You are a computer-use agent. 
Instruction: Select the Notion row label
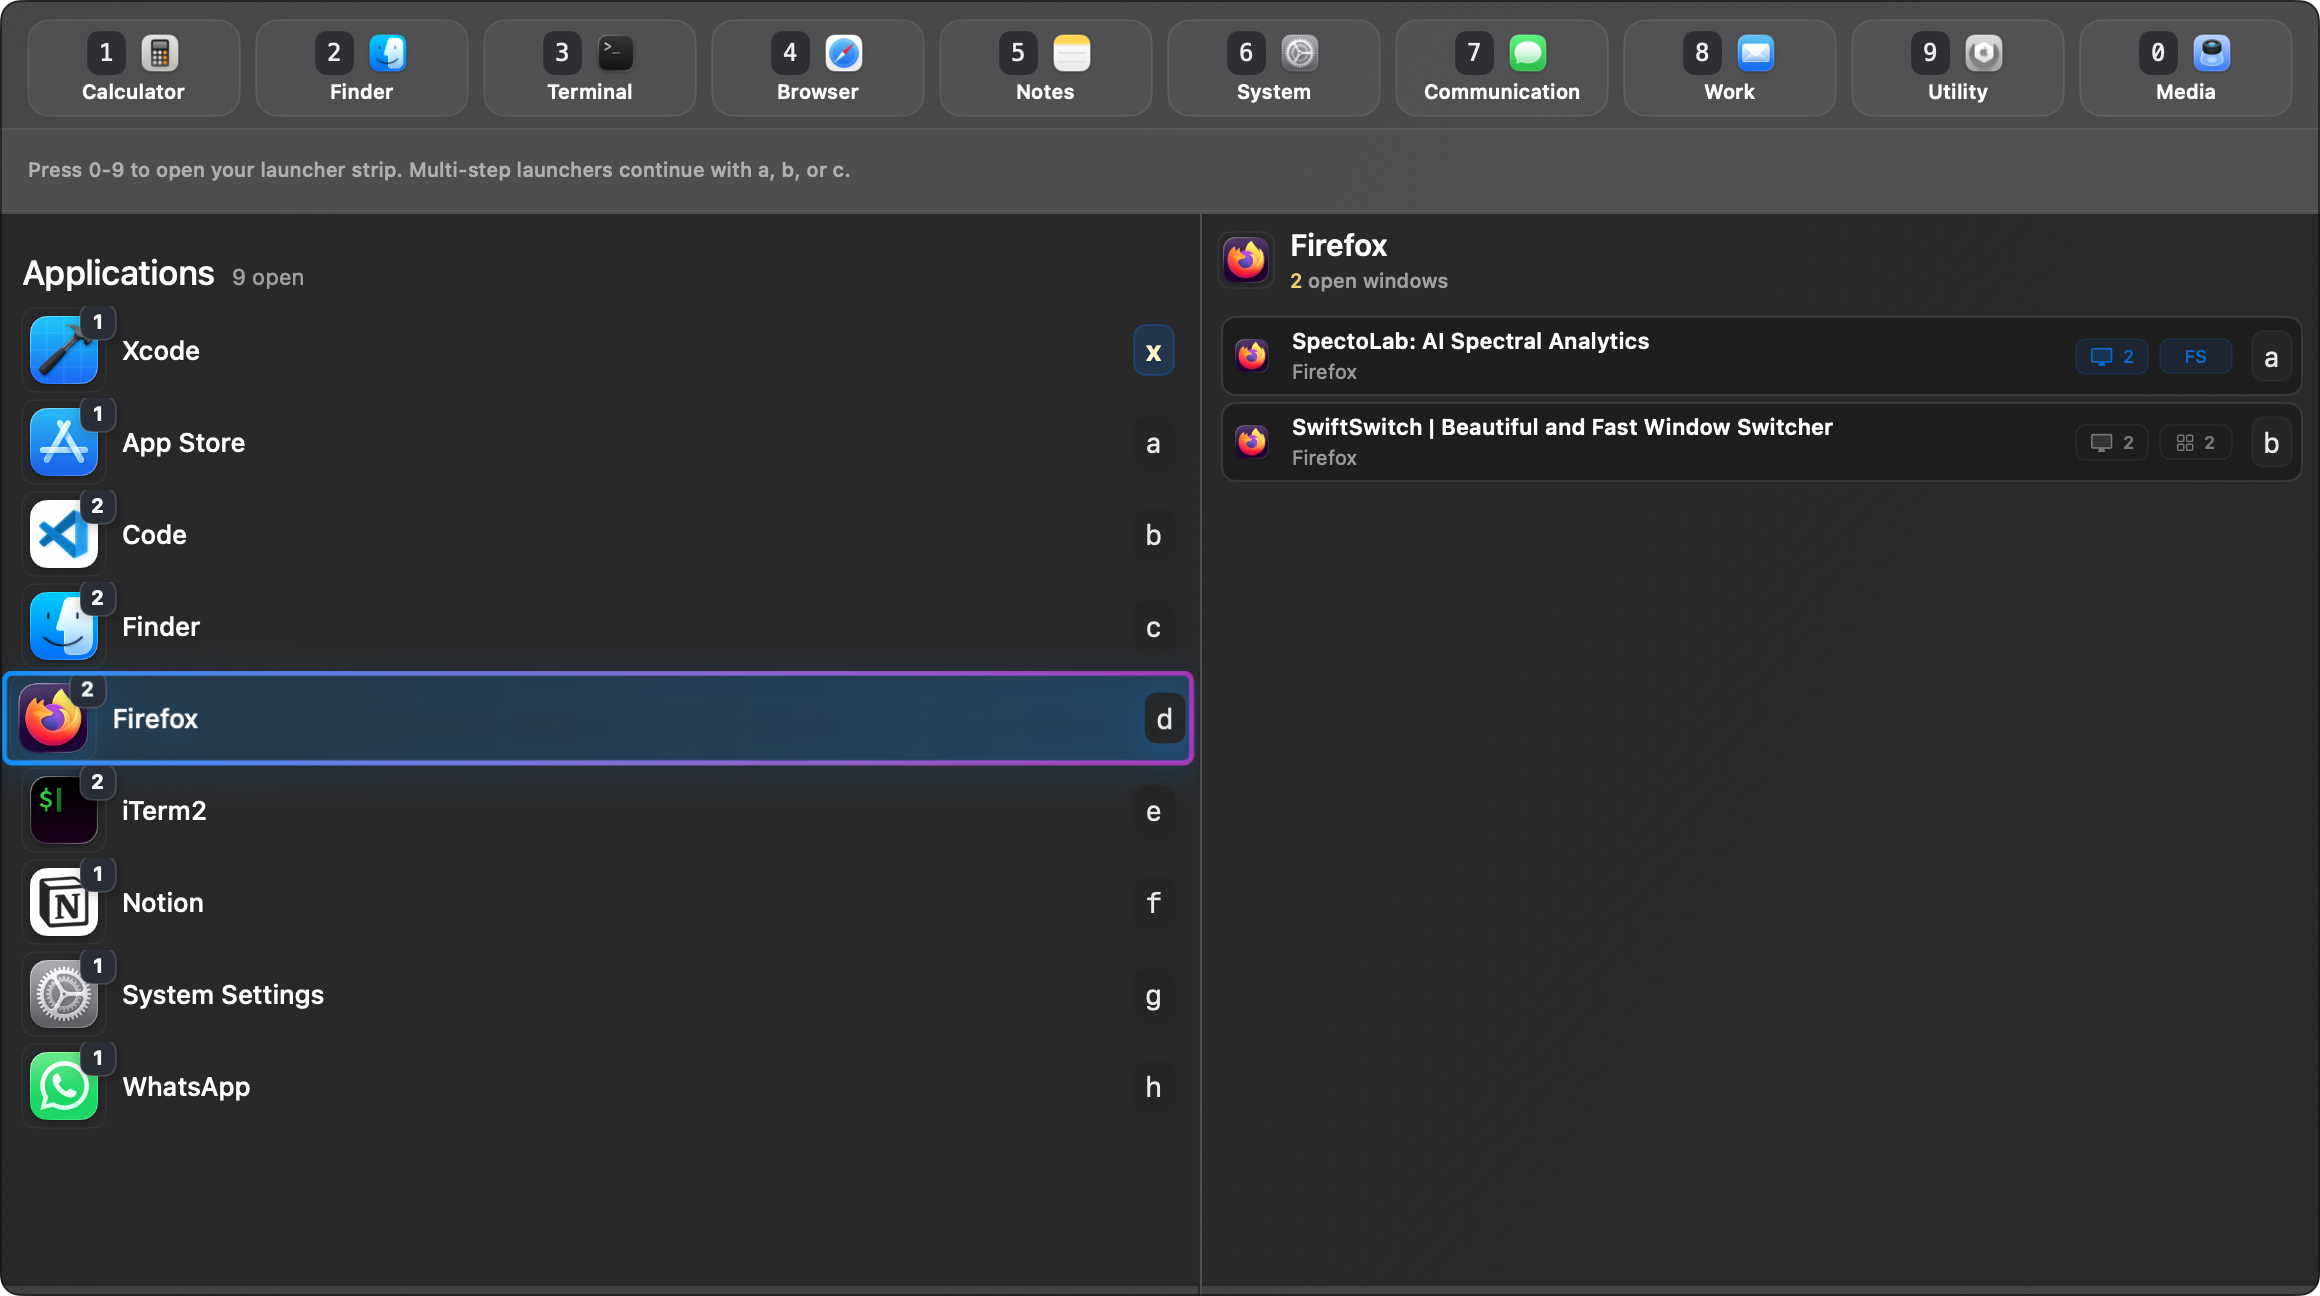click(x=163, y=903)
